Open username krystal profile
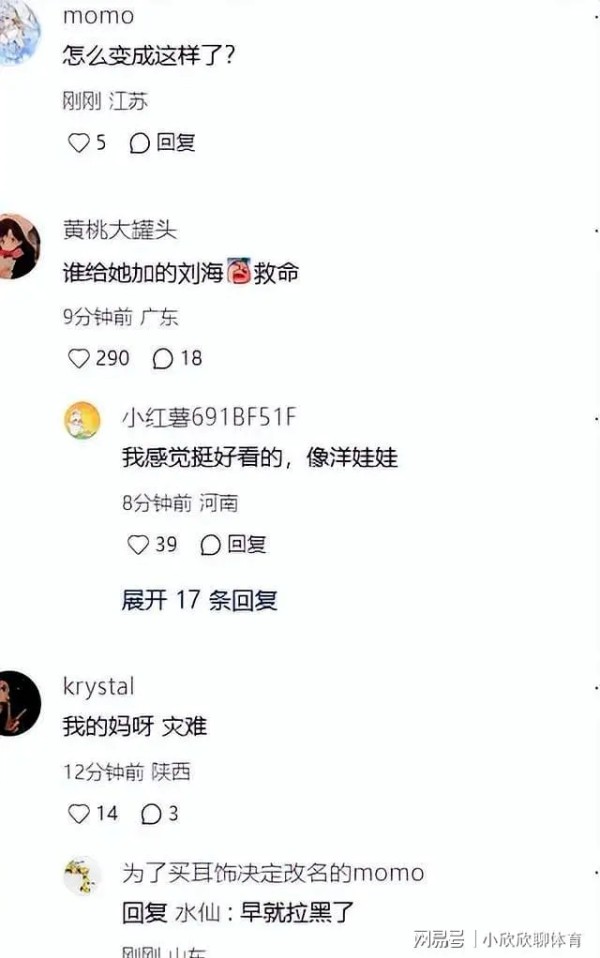The height and width of the screenshot is (958, 600). pyautogui.click(x=98, y=687)
